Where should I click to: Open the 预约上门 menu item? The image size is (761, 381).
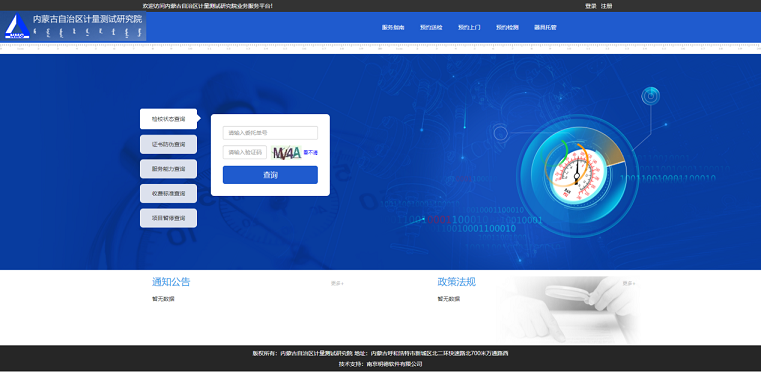[469, 28]
